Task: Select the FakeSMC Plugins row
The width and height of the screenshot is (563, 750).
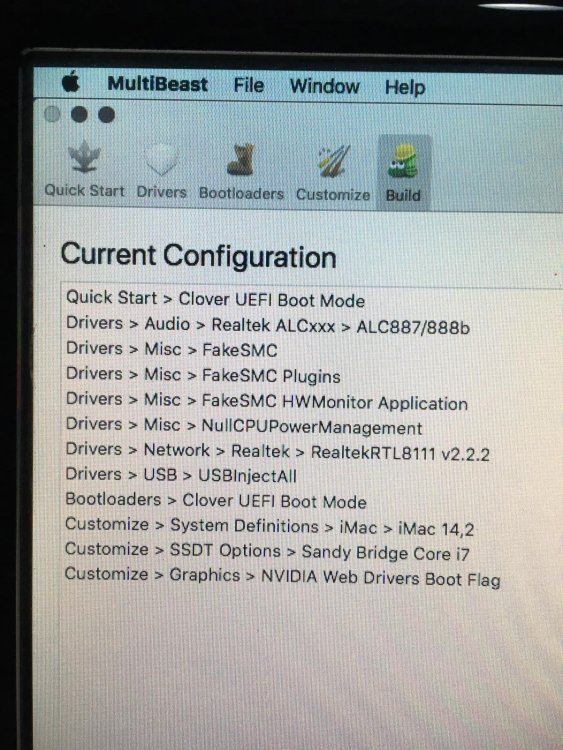Action: (x=203, y=375)
